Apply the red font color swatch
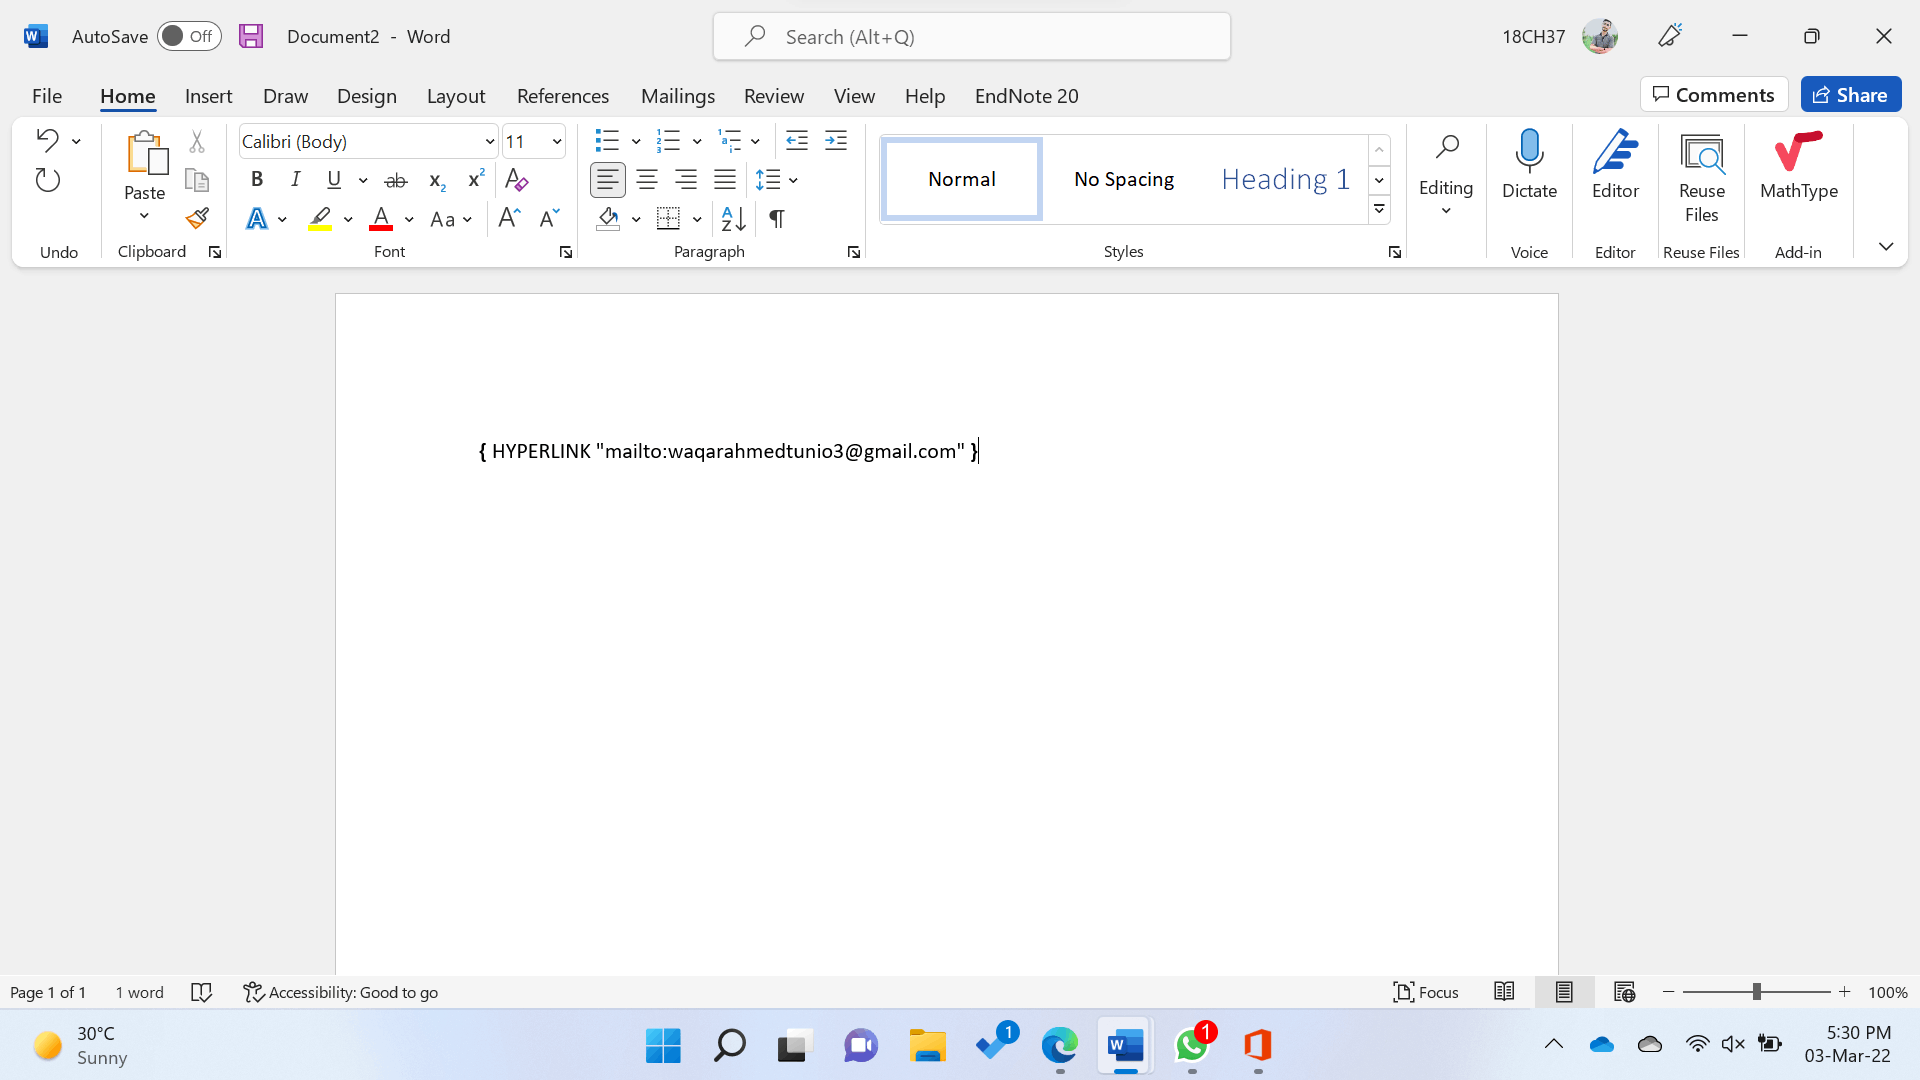 [x=381, y=218]
